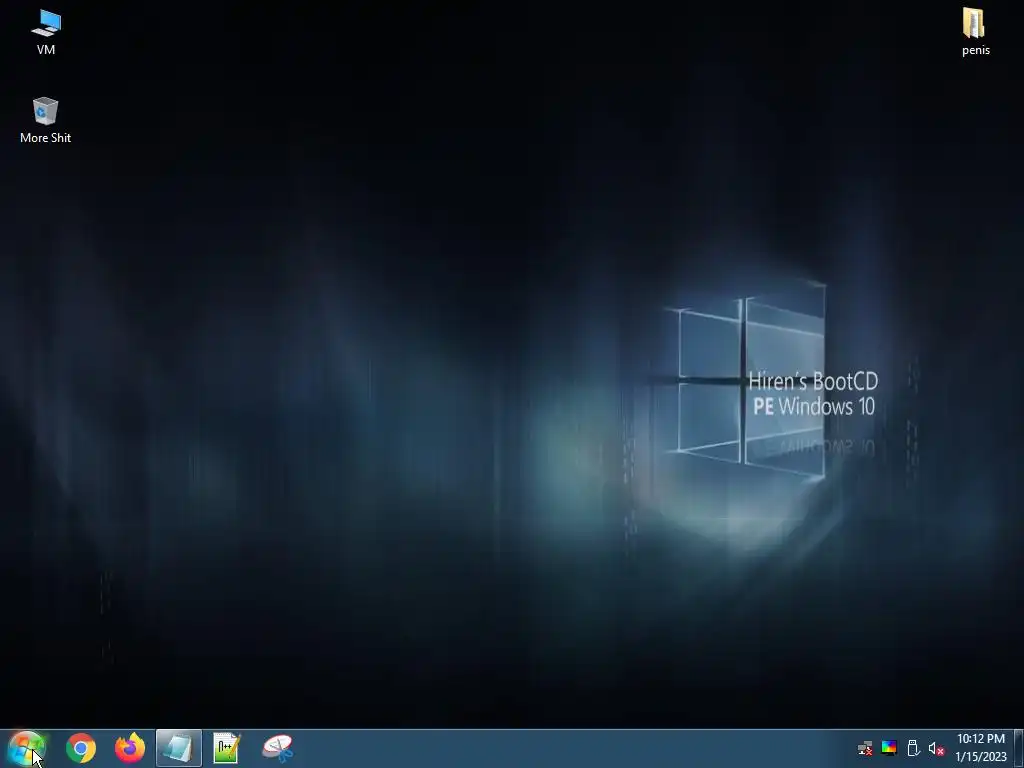Open Notepad++ from the taskbar
This screenshot has height=768, width=1024.
[x=227, y=748]
